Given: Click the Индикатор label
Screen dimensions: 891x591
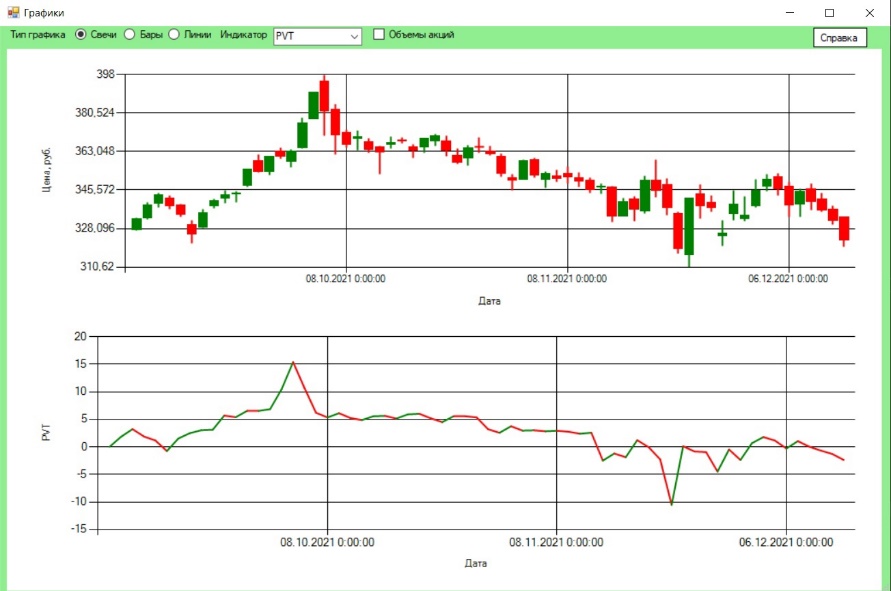Looking at the screenshot, I should (243, 35).
